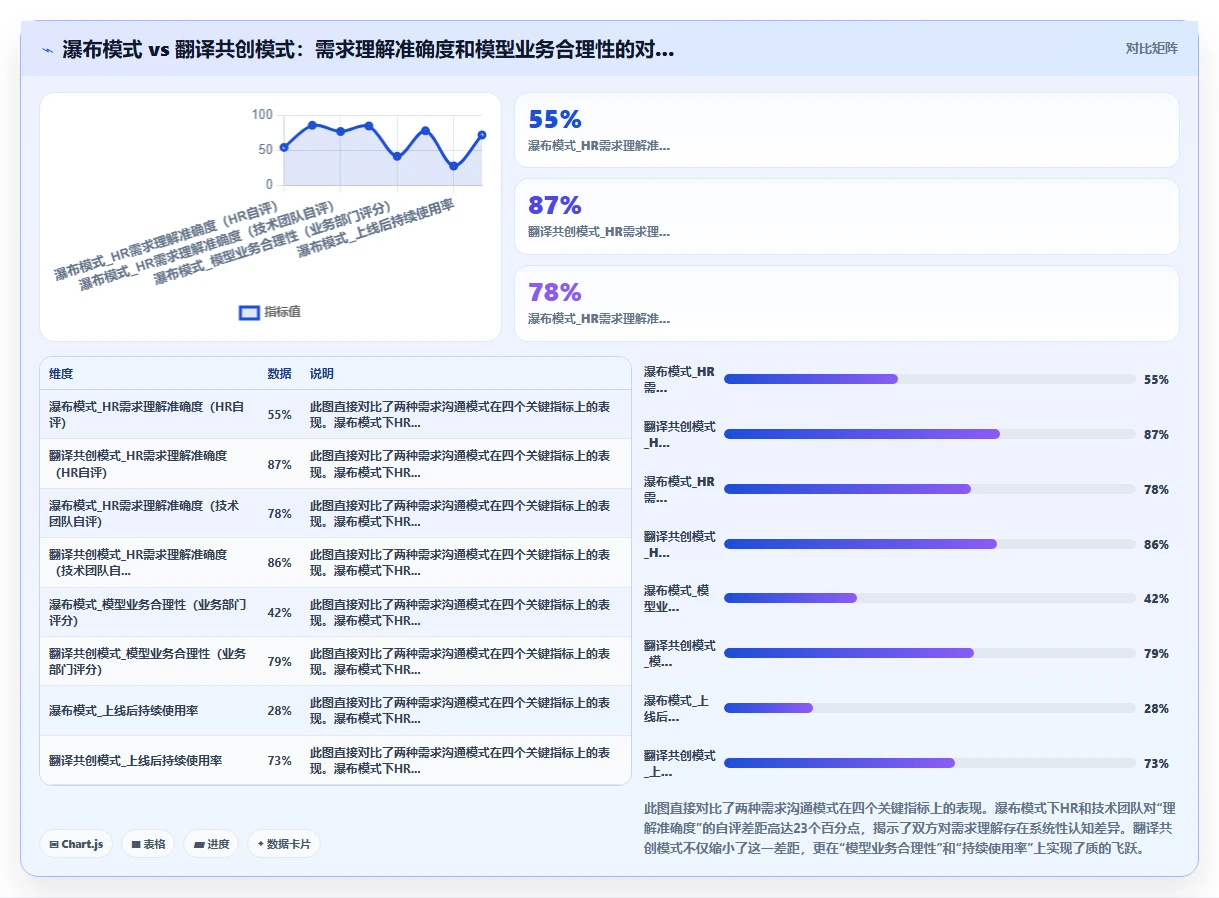Select table row 翻译共创模式_模型业务合理性
Viewport: 1219px width, 898px height.
pyautogui.click(x=336, y=661)
